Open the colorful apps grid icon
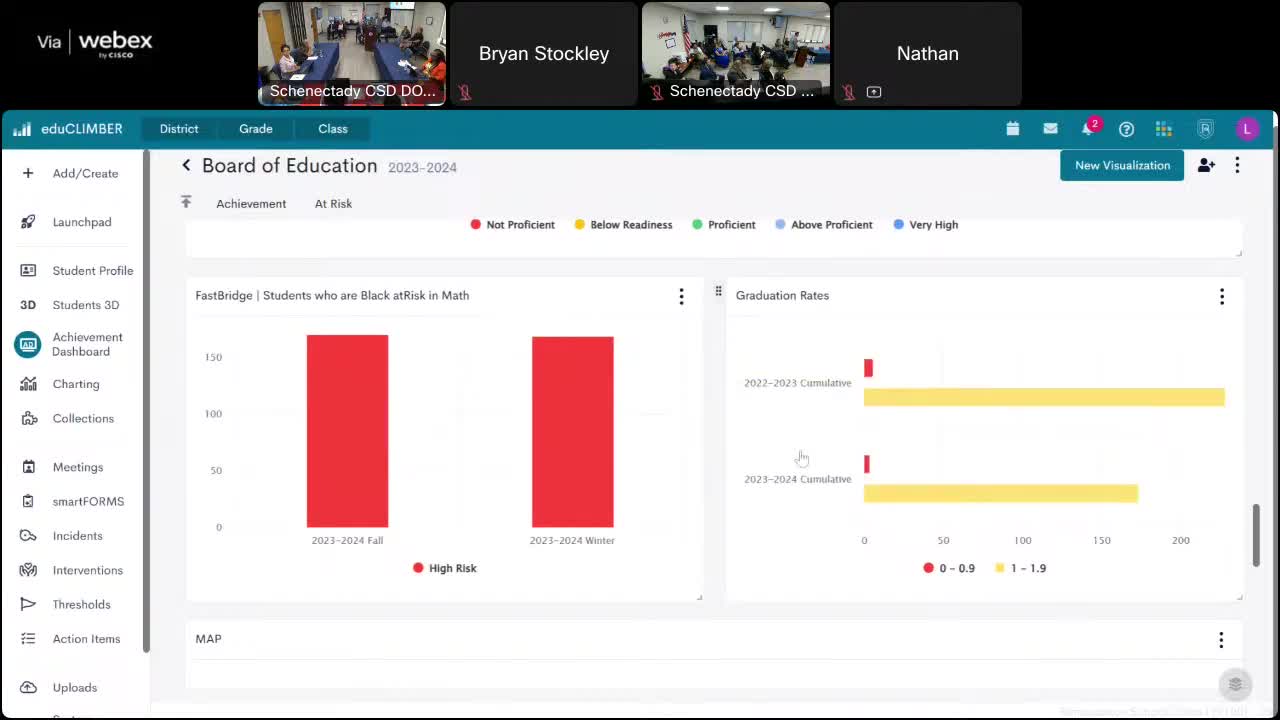The image size is (1280, 720). (1163, 129)
